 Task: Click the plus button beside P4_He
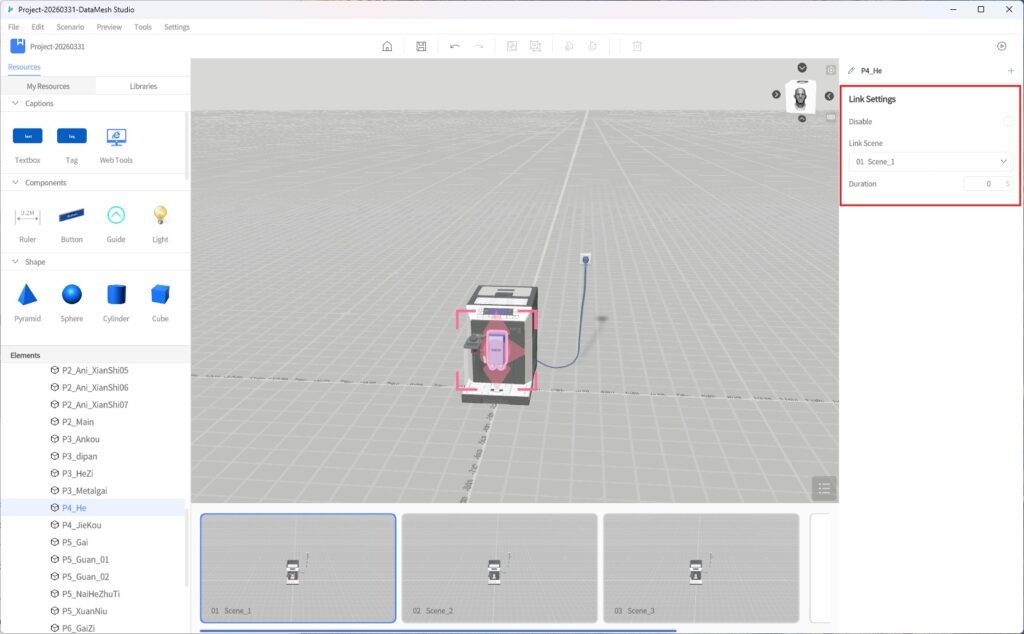click(x=1011, y=71)
